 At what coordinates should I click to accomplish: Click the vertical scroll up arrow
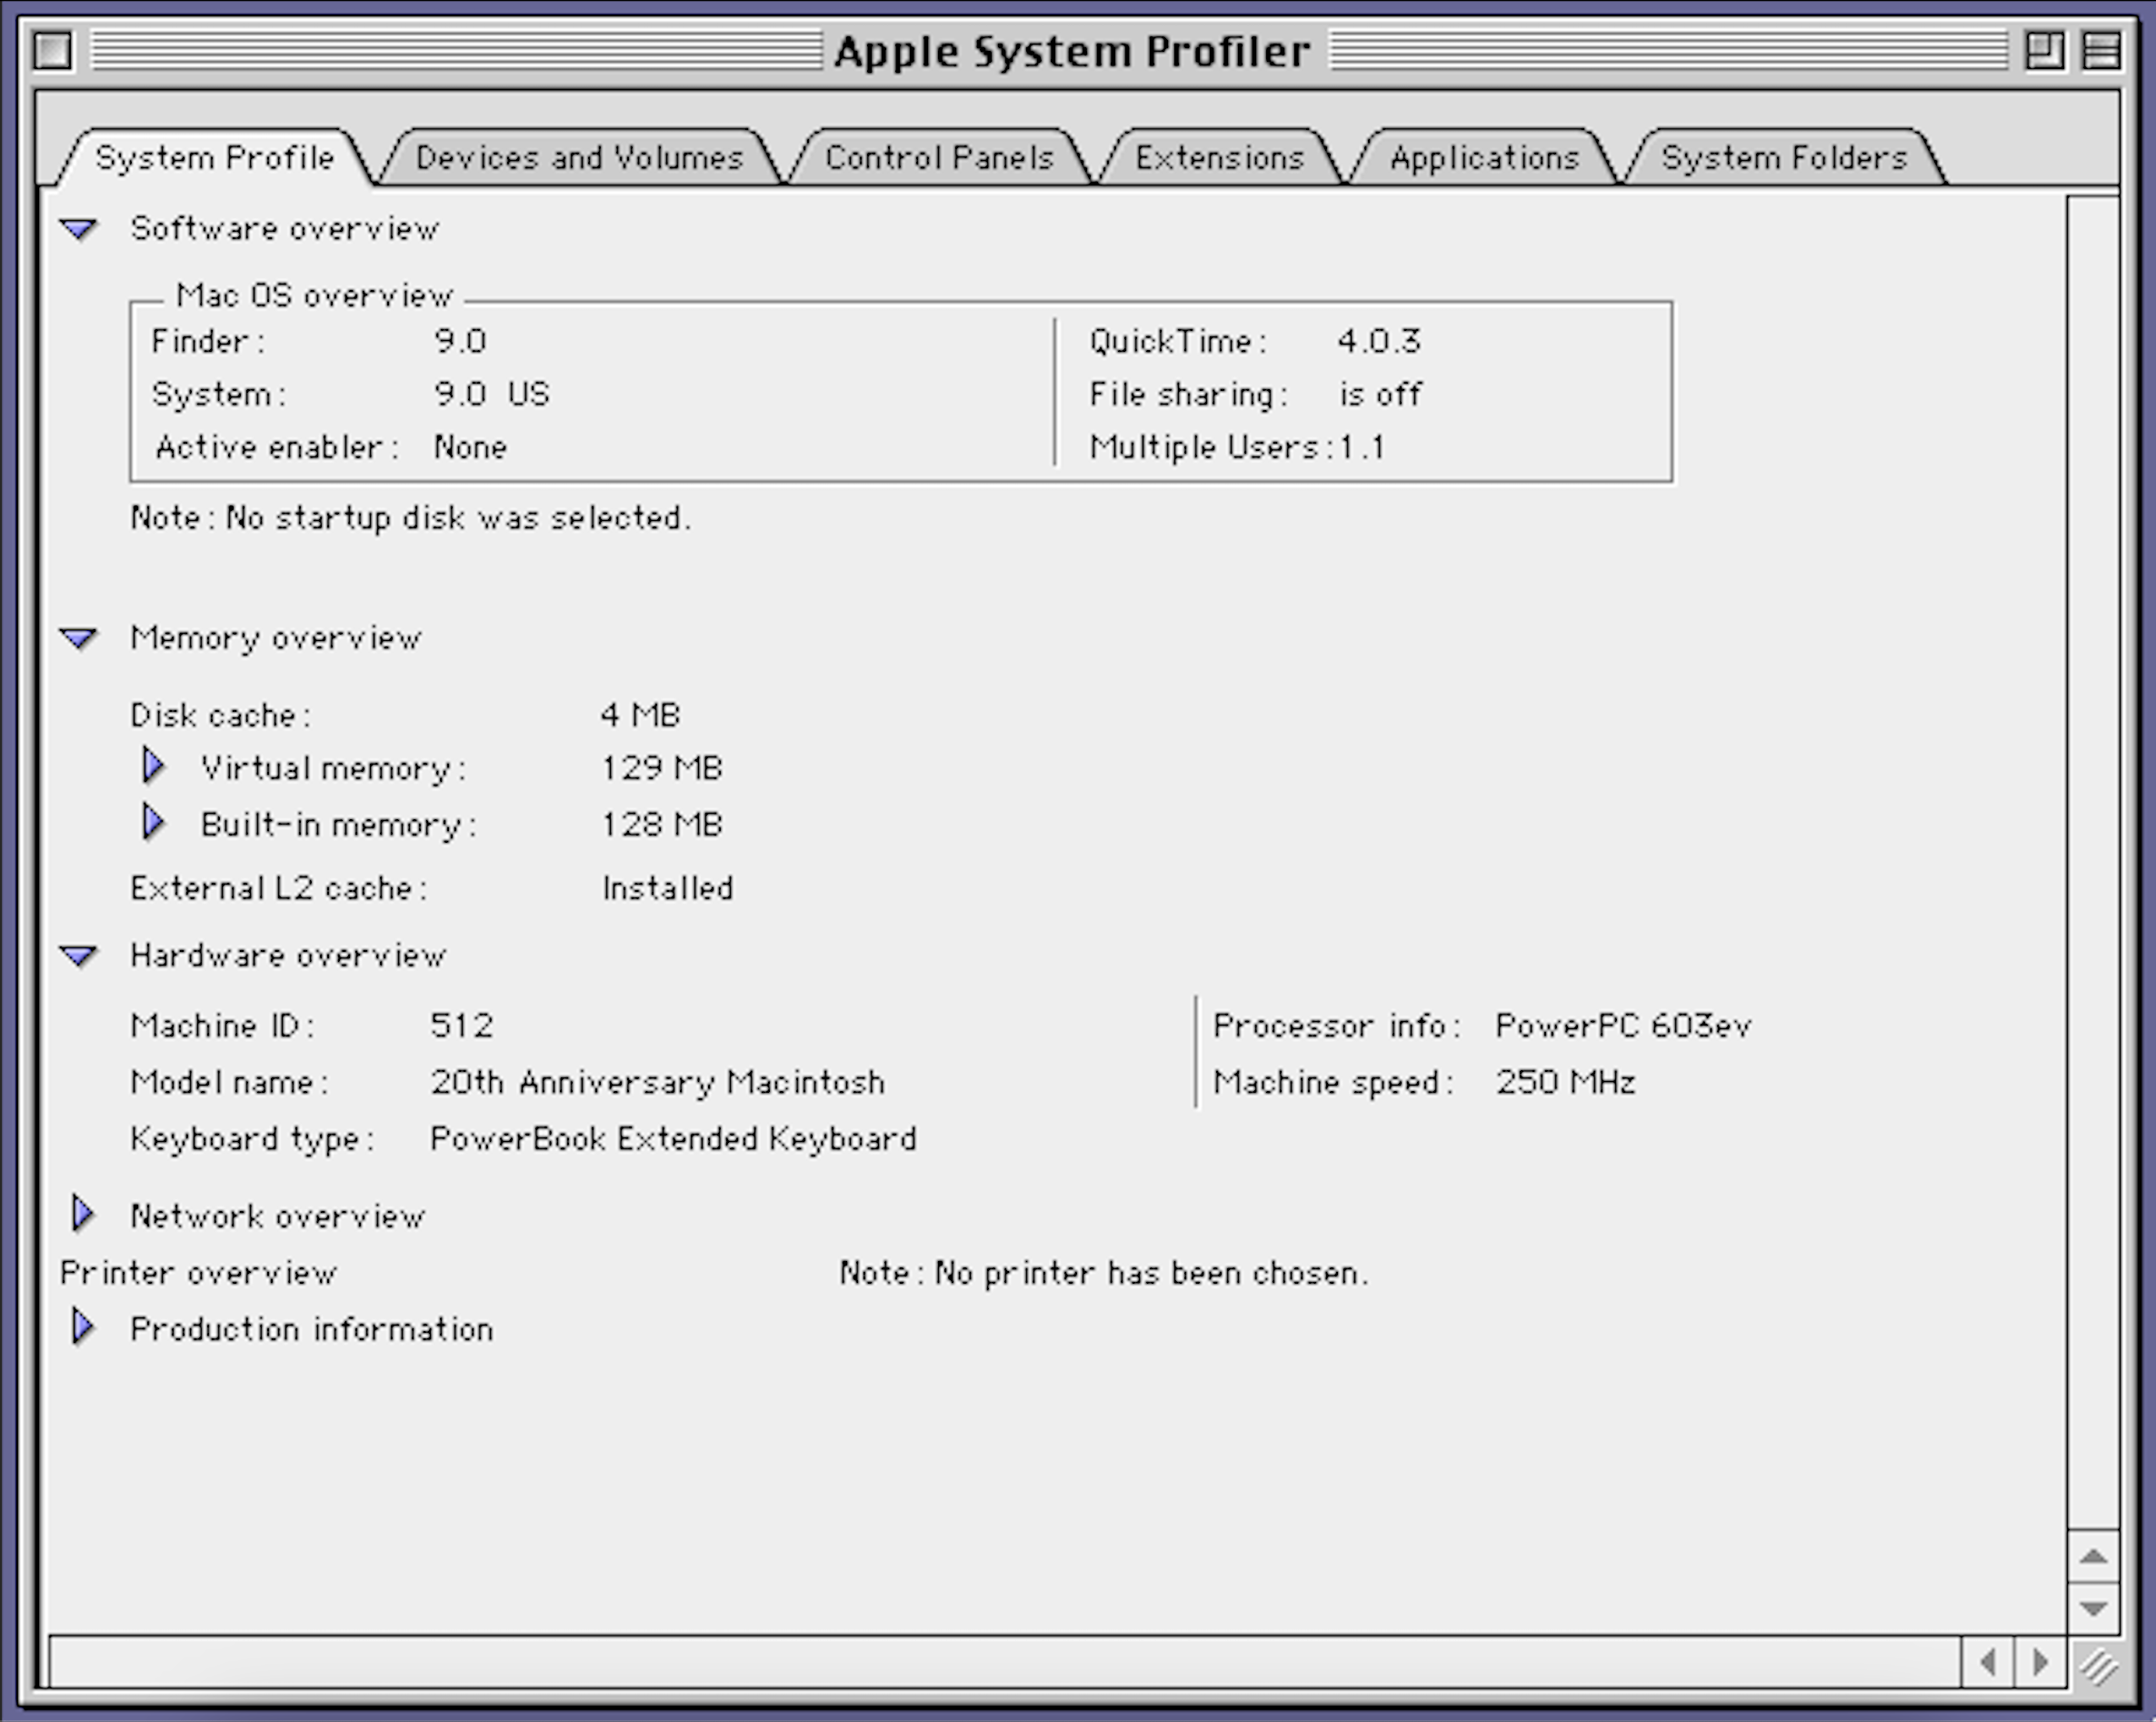click(2093, 1556)
